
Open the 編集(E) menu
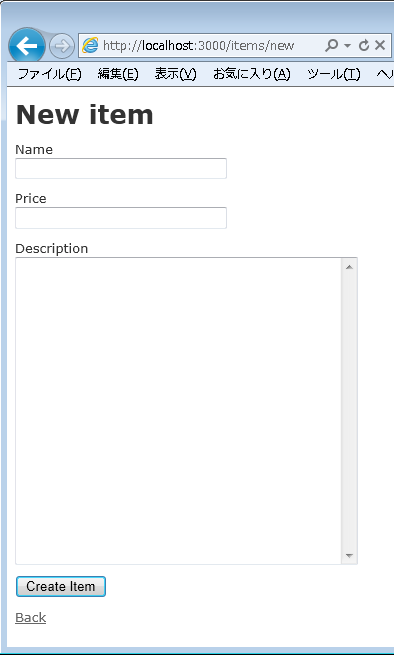click(x=118, y=74)
